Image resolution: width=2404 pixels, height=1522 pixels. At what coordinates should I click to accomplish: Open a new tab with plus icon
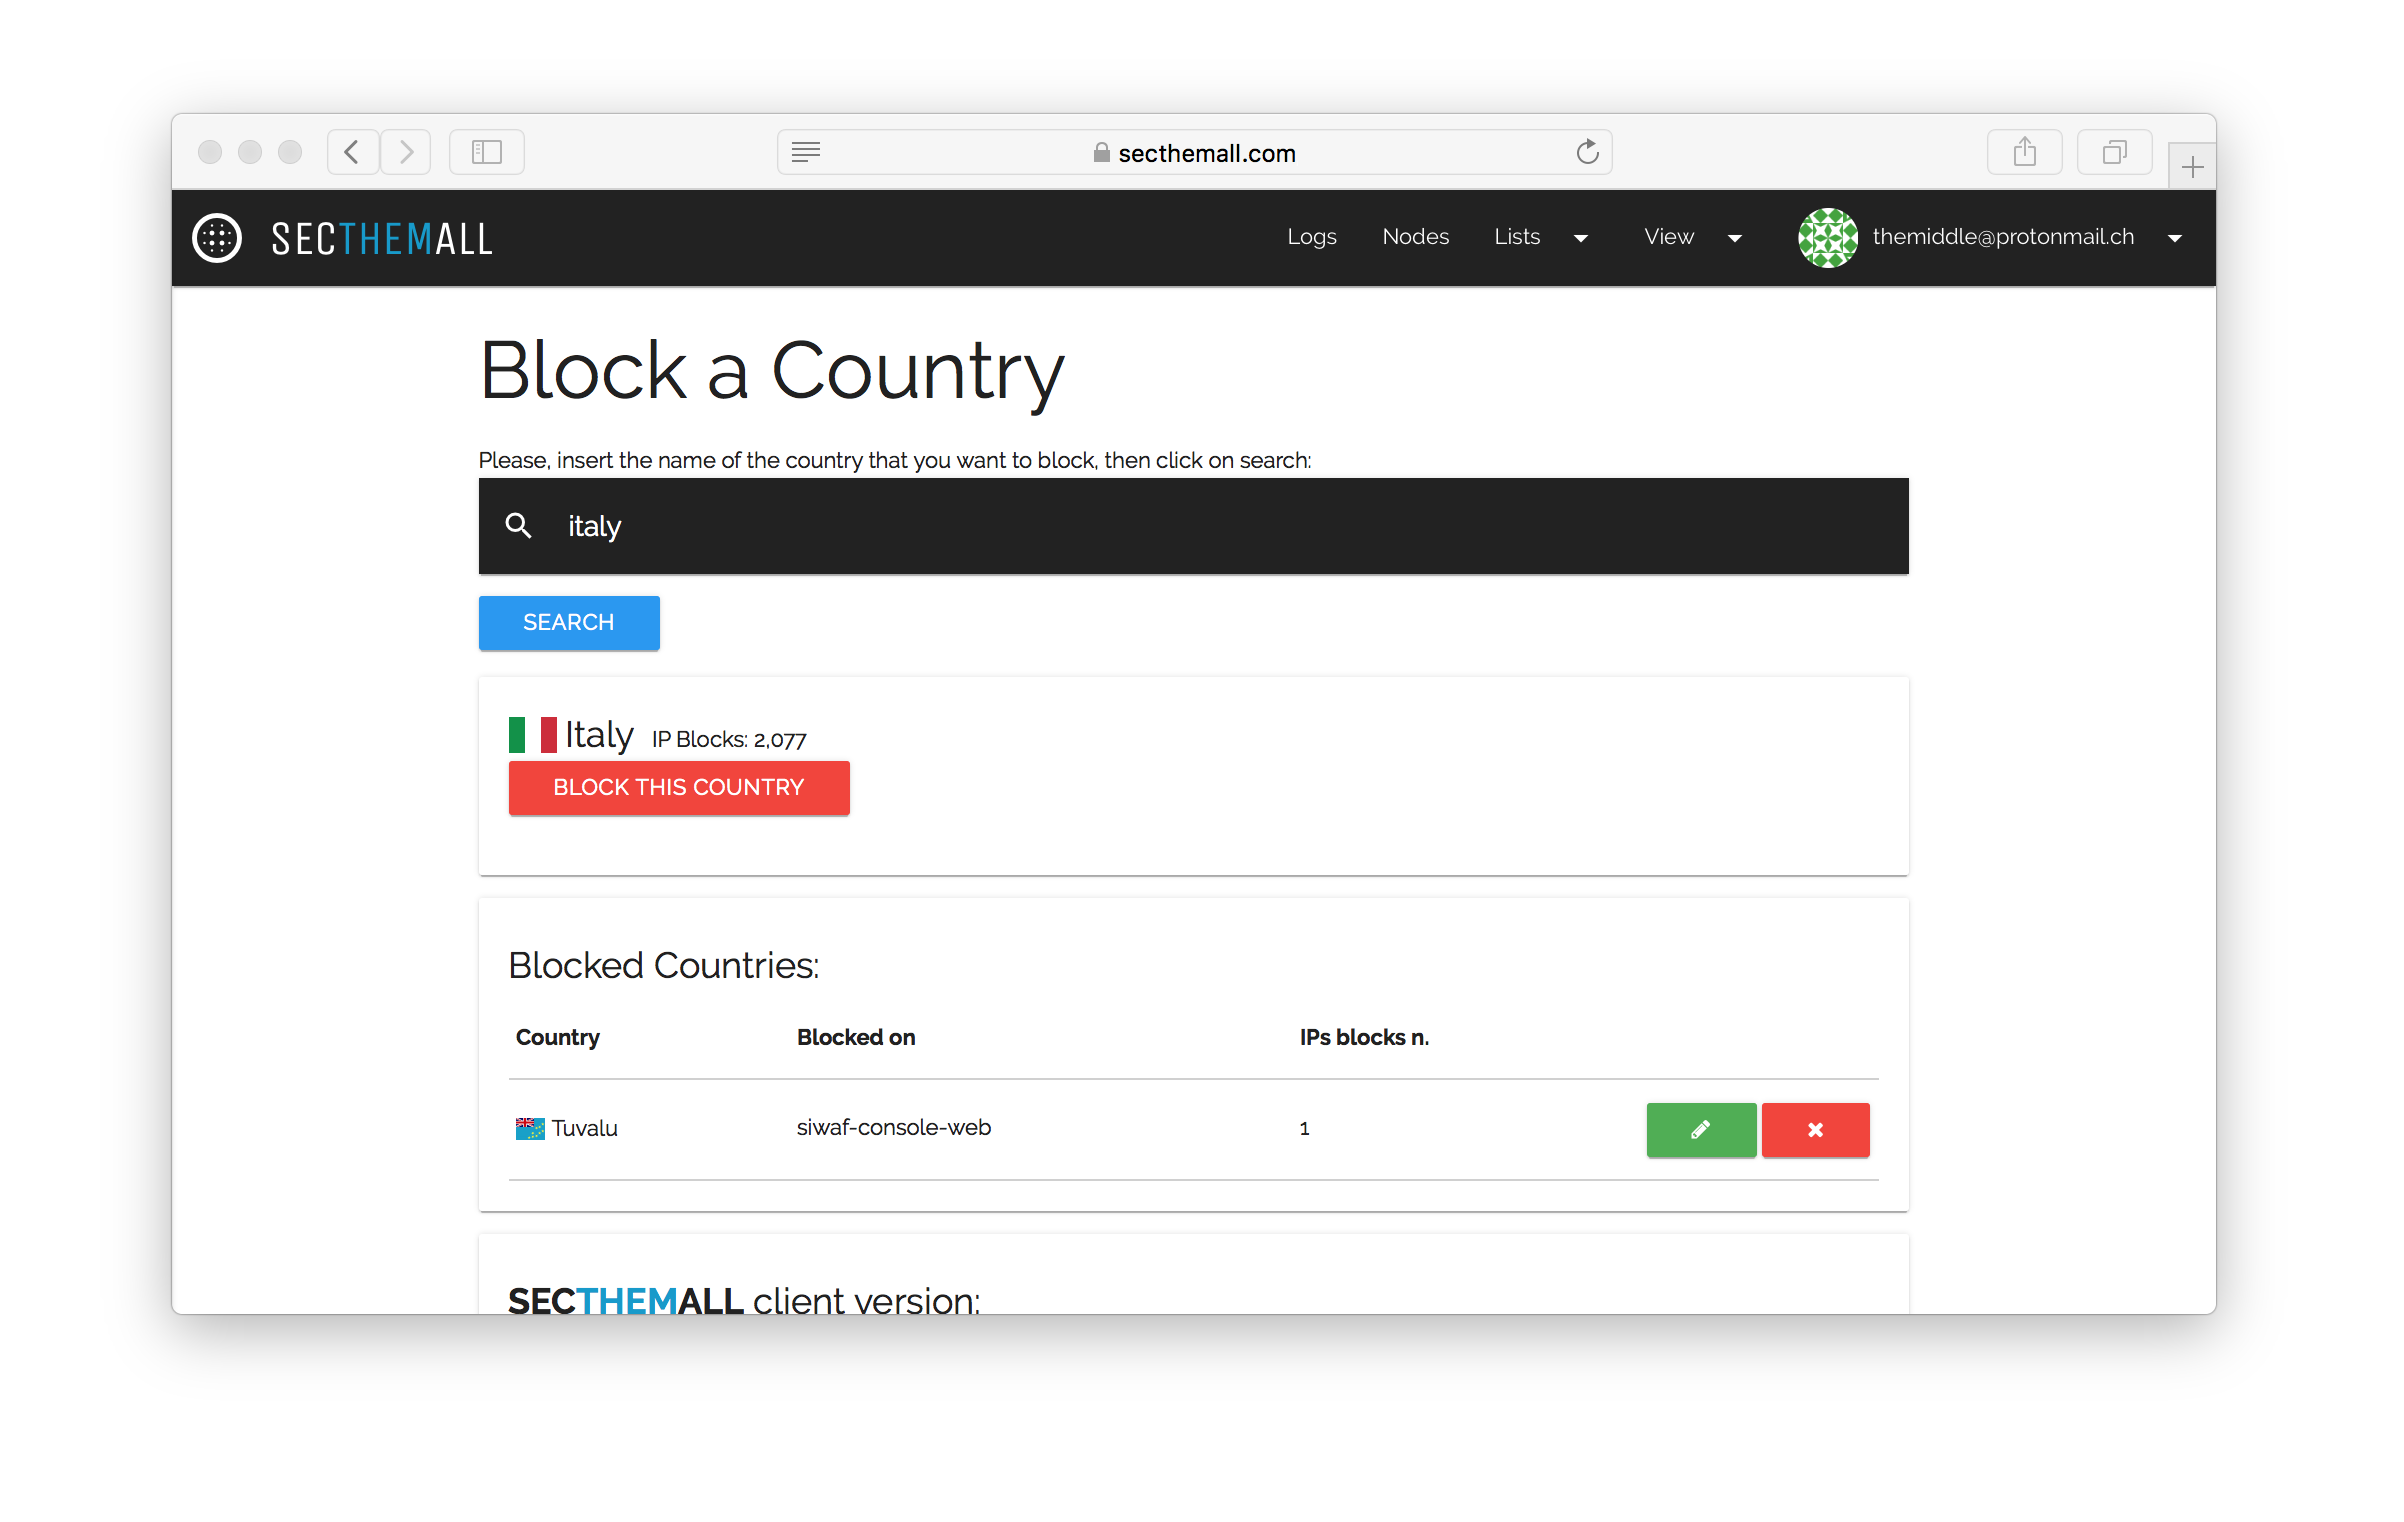pyautogui.click(x=2192, y=167)
